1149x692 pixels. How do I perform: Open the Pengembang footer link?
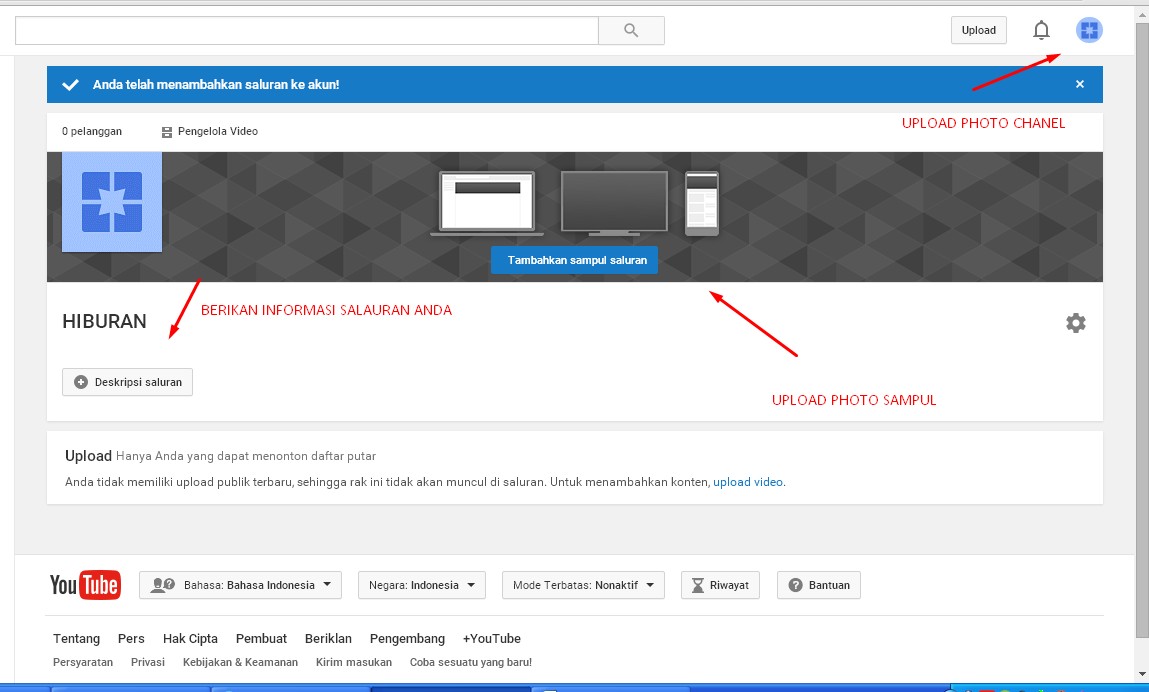pyautogui.click(x=407, y=638)
